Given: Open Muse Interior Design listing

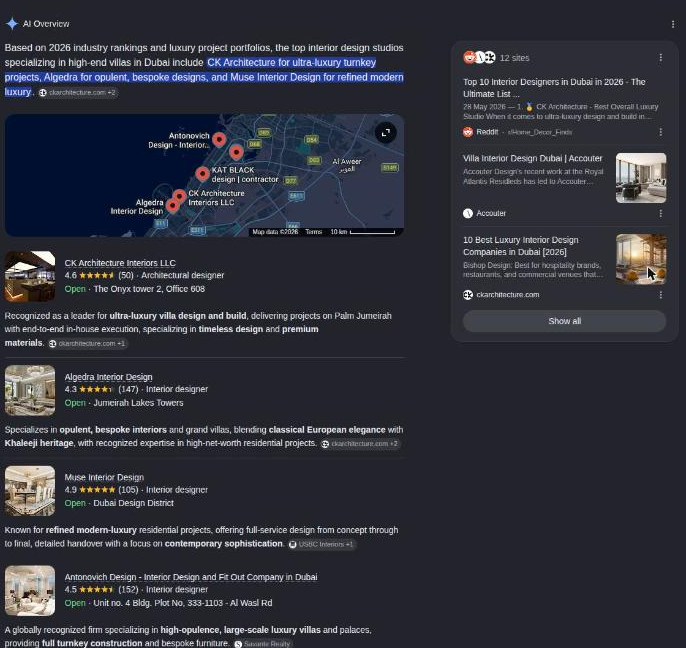Looking at the screenshot, I should pyautogui.click(x=104, y=477).
